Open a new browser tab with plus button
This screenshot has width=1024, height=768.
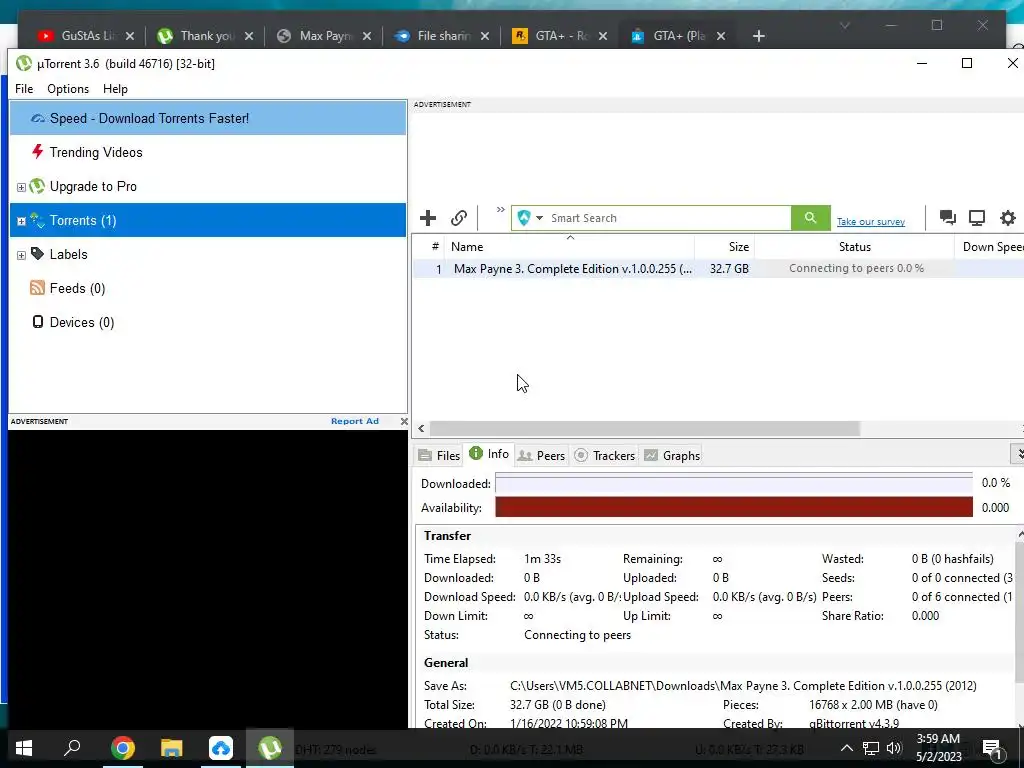(x=758, y=36)
